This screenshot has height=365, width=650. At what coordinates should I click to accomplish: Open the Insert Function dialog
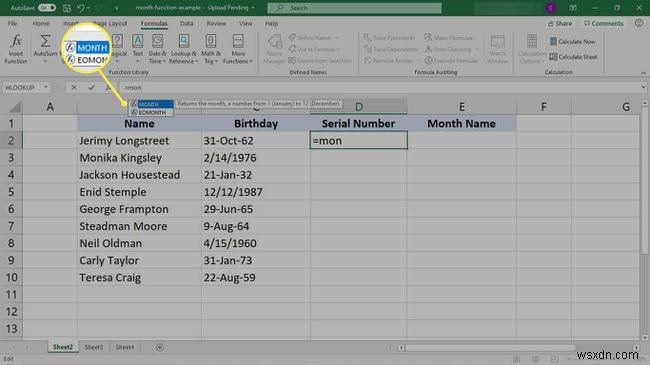pos(16,49)
